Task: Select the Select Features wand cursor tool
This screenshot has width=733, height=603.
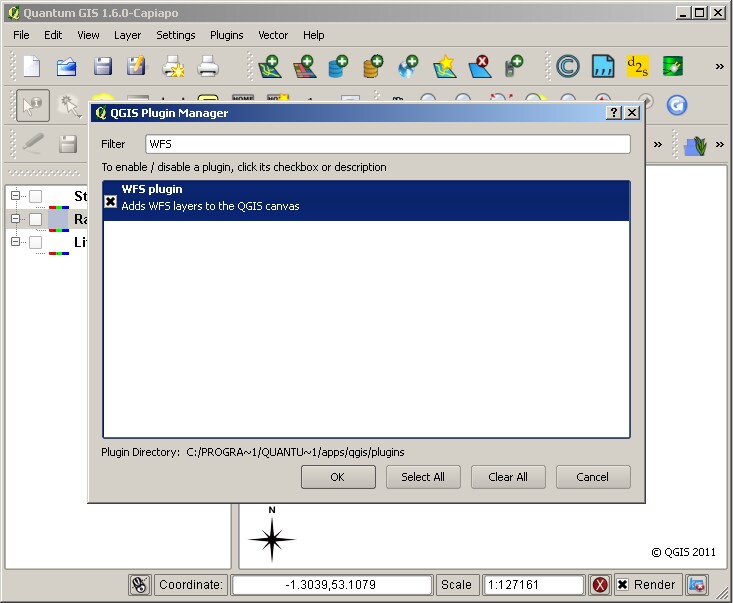Action: pyautogui.click(x=69, y=106)
